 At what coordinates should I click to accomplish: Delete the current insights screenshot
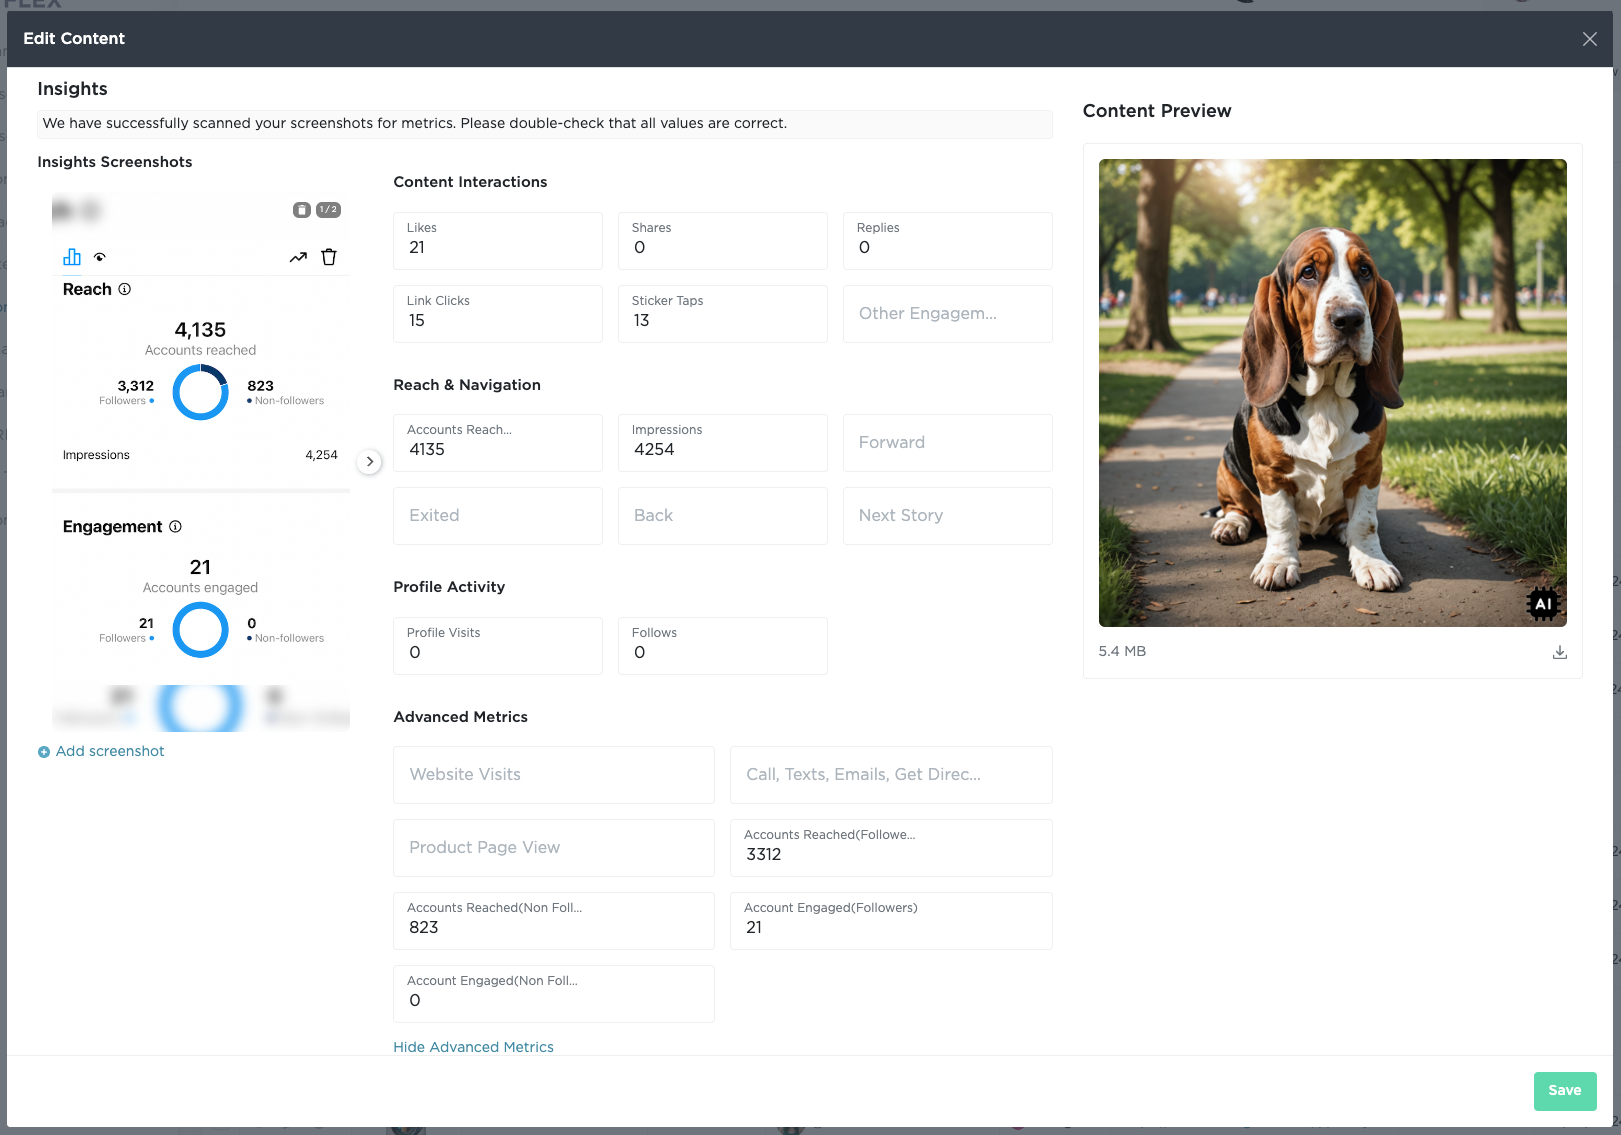[x=301, y=210]
